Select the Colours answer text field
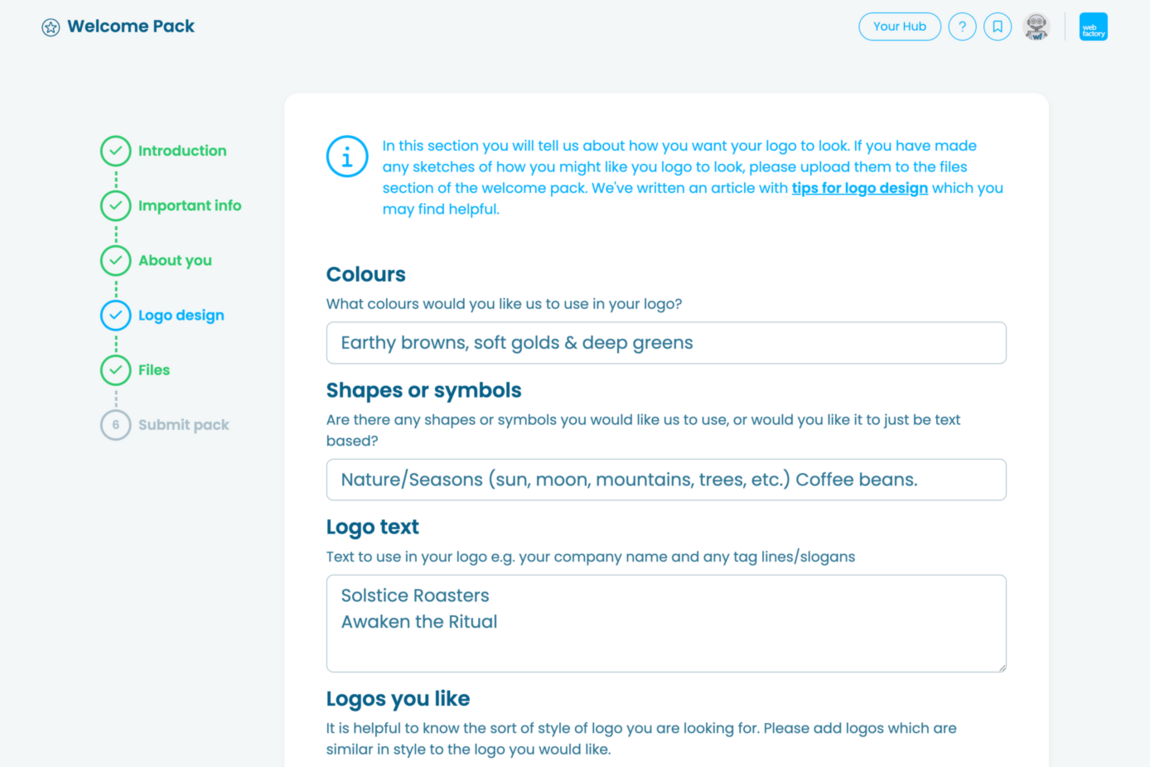The width and height of the screenshot is (1150, 767). point(666,342)
